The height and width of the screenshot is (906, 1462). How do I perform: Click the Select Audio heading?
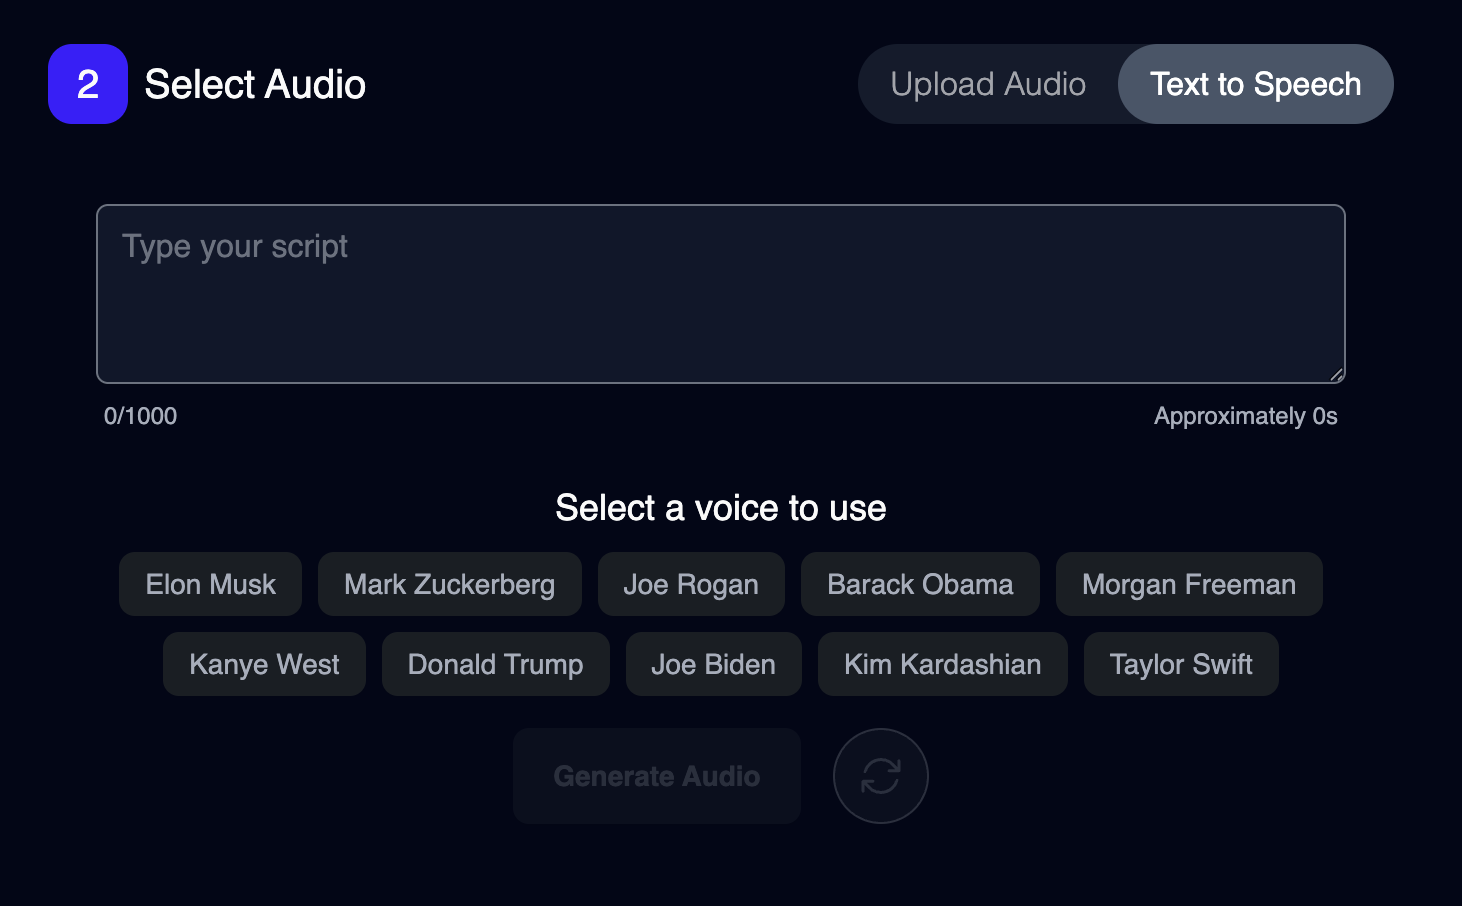[255, 84]
